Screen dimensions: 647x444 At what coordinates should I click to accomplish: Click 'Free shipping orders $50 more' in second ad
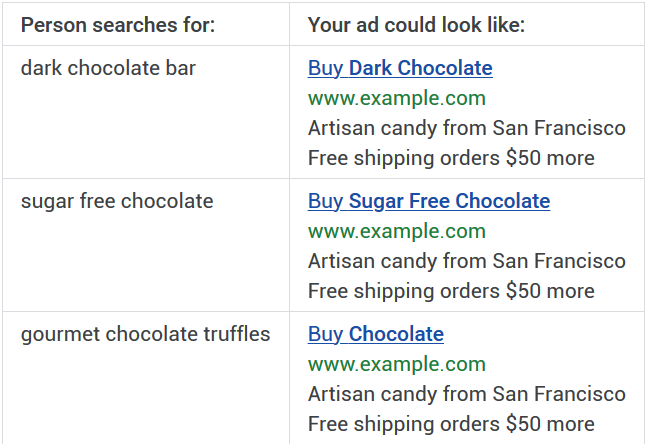point(451,291)
